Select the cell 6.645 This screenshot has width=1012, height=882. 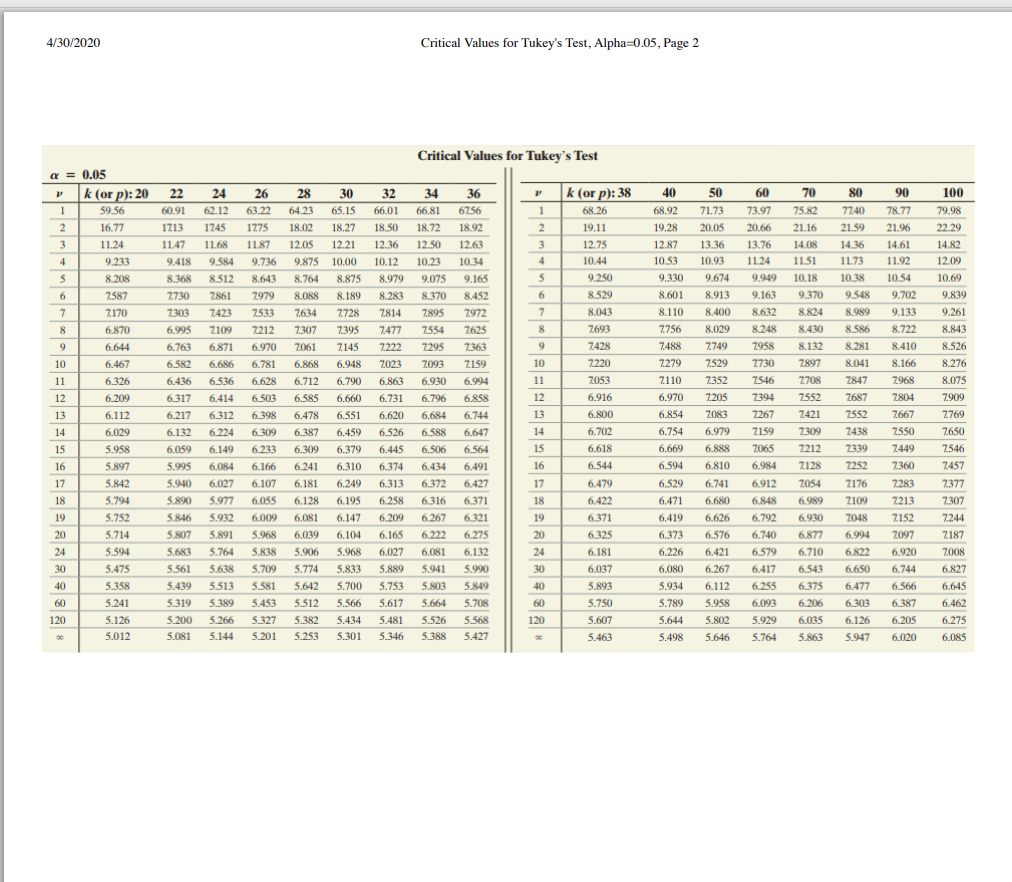tap(954, 586)
